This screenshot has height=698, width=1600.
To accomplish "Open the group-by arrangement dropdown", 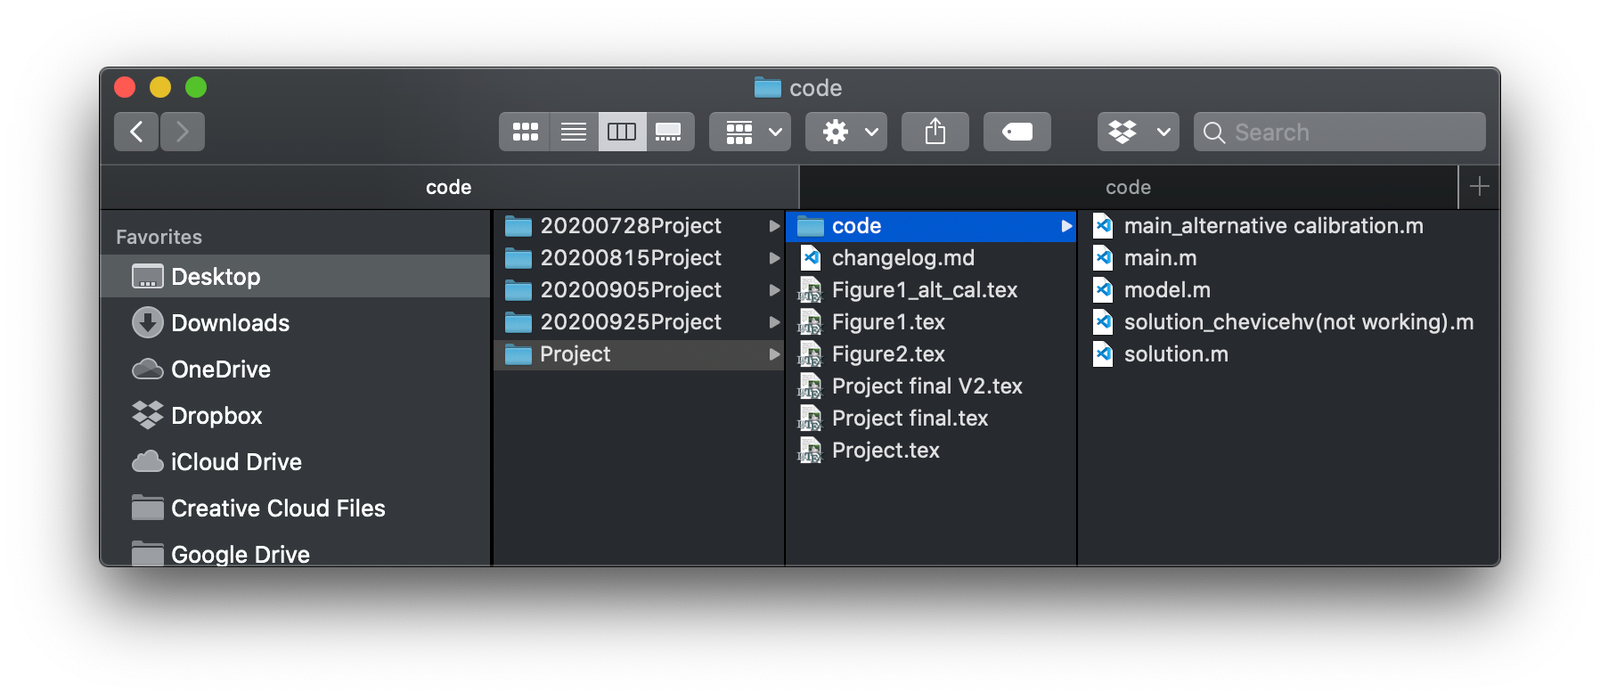I will click(x=750, y=131).
